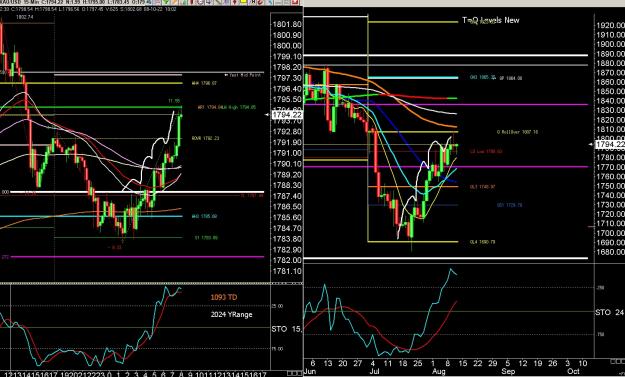This screenshot has width=625, height=377.
Task: Click 1783.80 on the left price axis
Action: [x=287, y=239]
